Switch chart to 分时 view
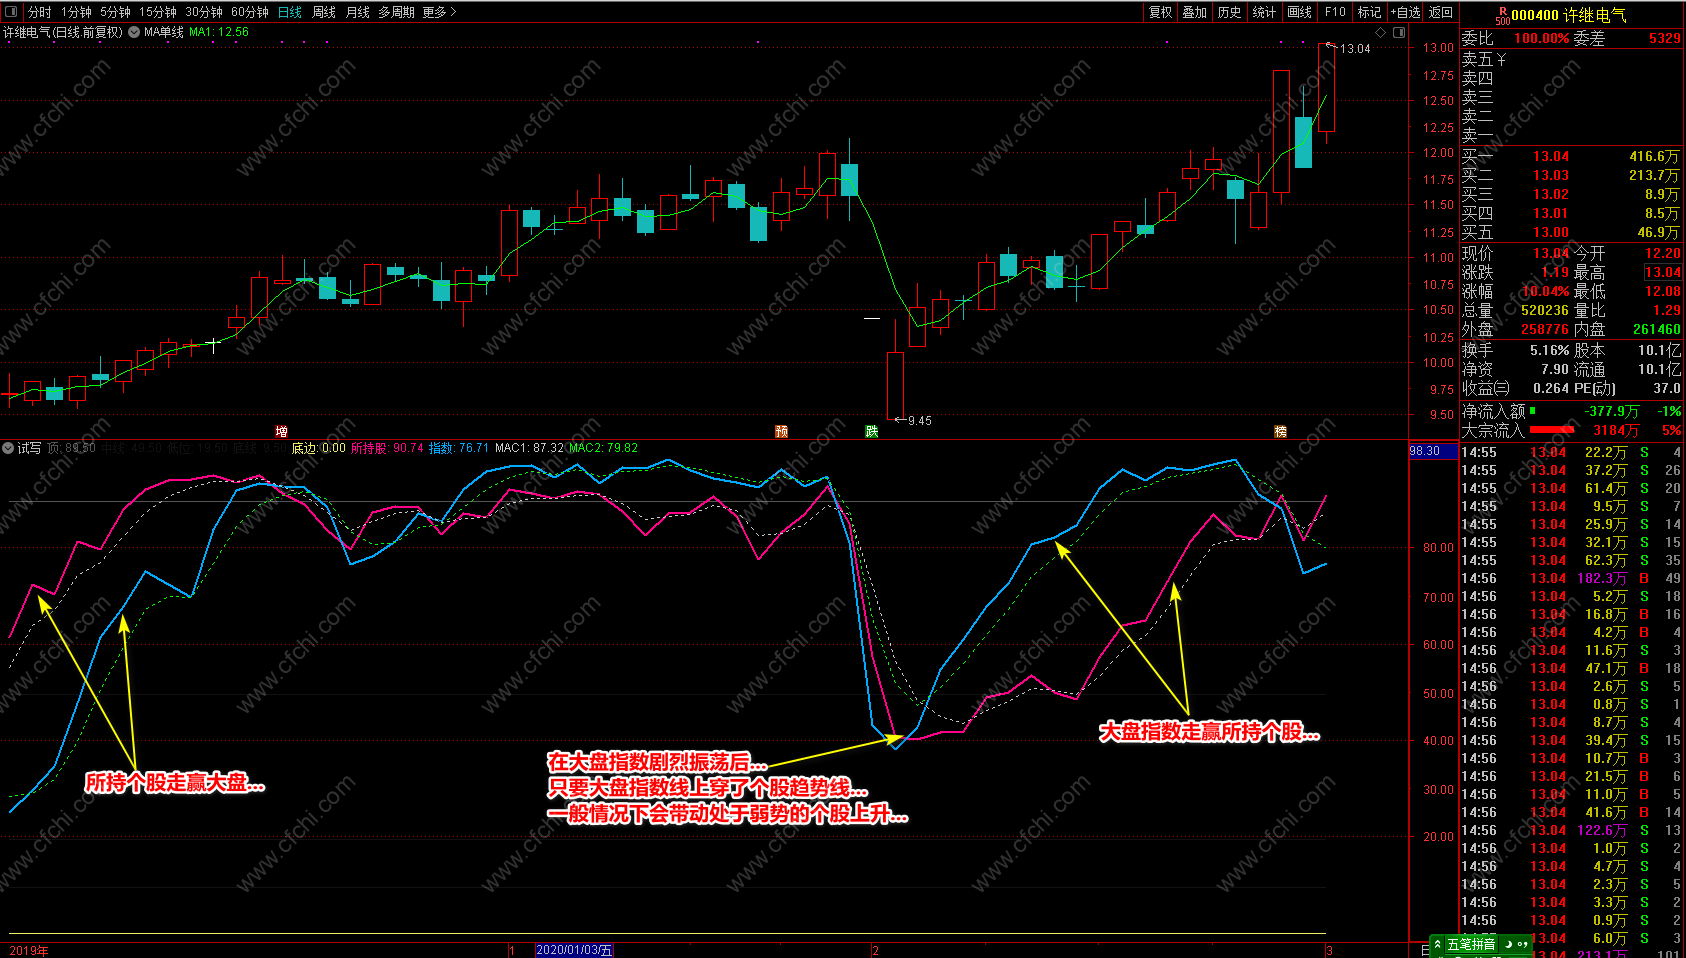This screenshot has height=958, width=1686. point(40,12)
